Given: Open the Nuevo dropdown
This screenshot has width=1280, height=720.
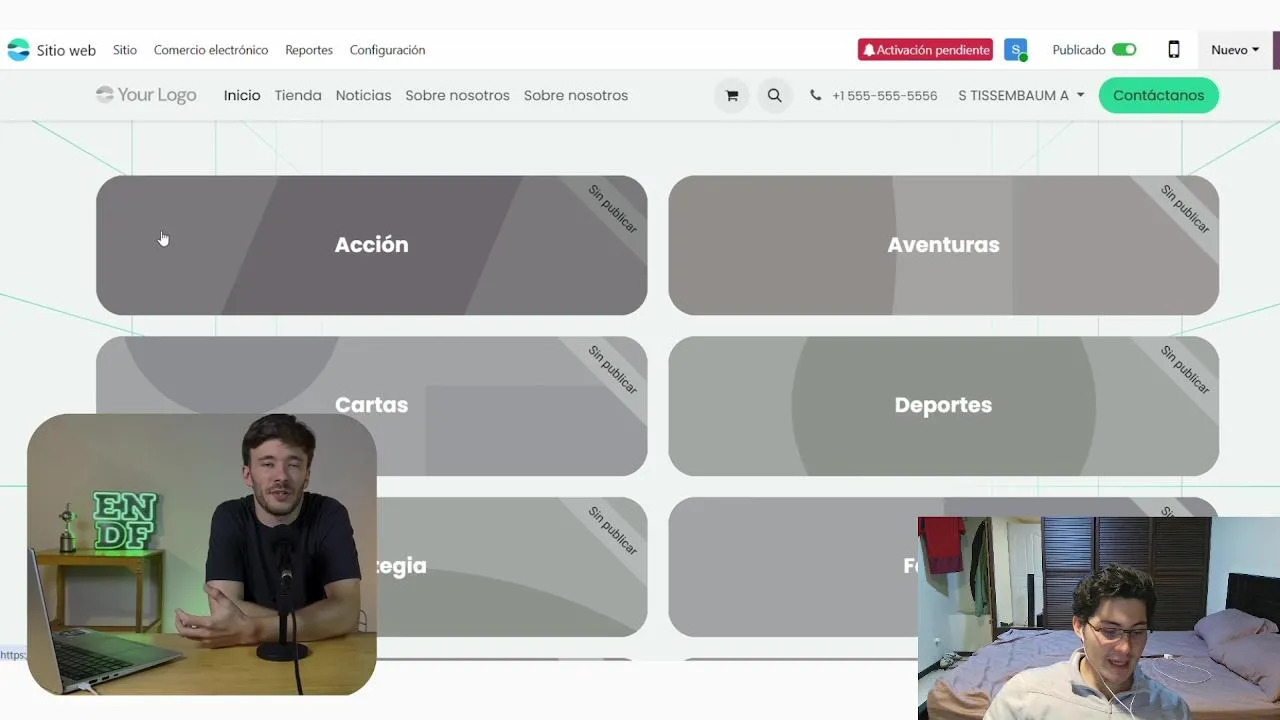Looking at the screenshot, I should (x=1235, y=50).
